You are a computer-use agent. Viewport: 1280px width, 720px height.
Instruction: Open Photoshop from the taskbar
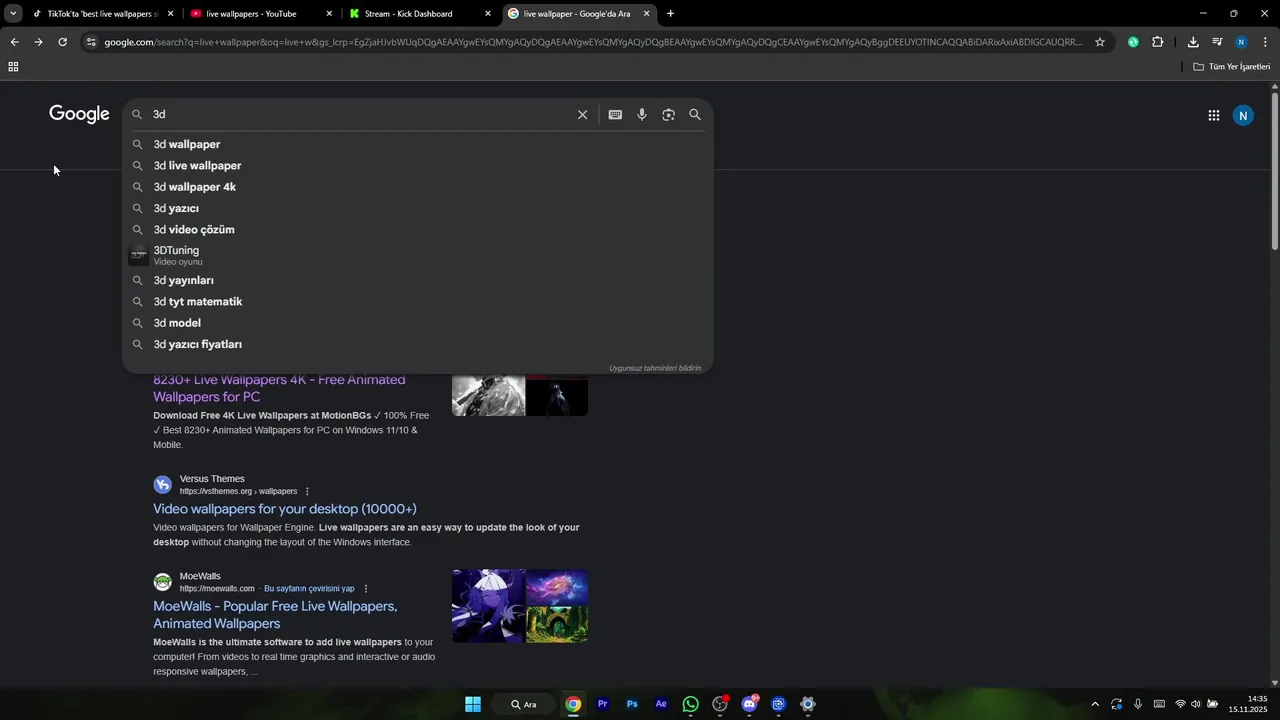632,704
